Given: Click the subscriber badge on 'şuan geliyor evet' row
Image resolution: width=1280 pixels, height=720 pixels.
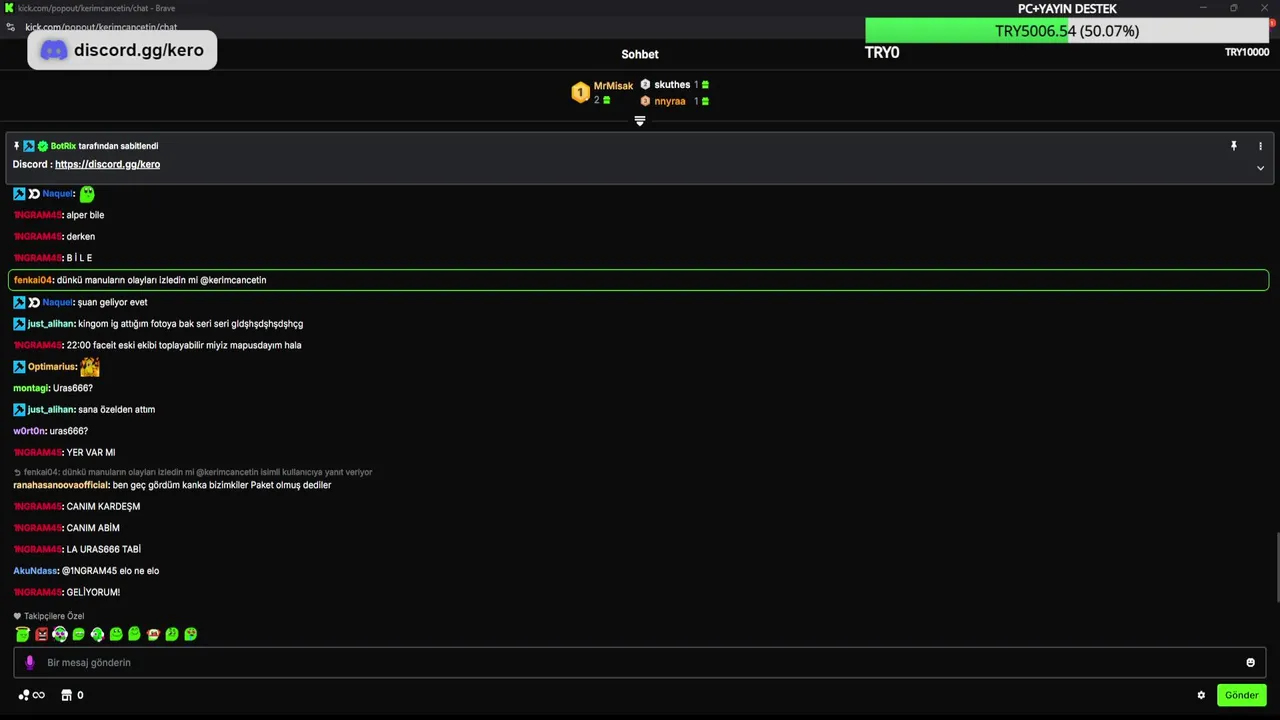Looking at the screenshot, I should tap(34, 302).
